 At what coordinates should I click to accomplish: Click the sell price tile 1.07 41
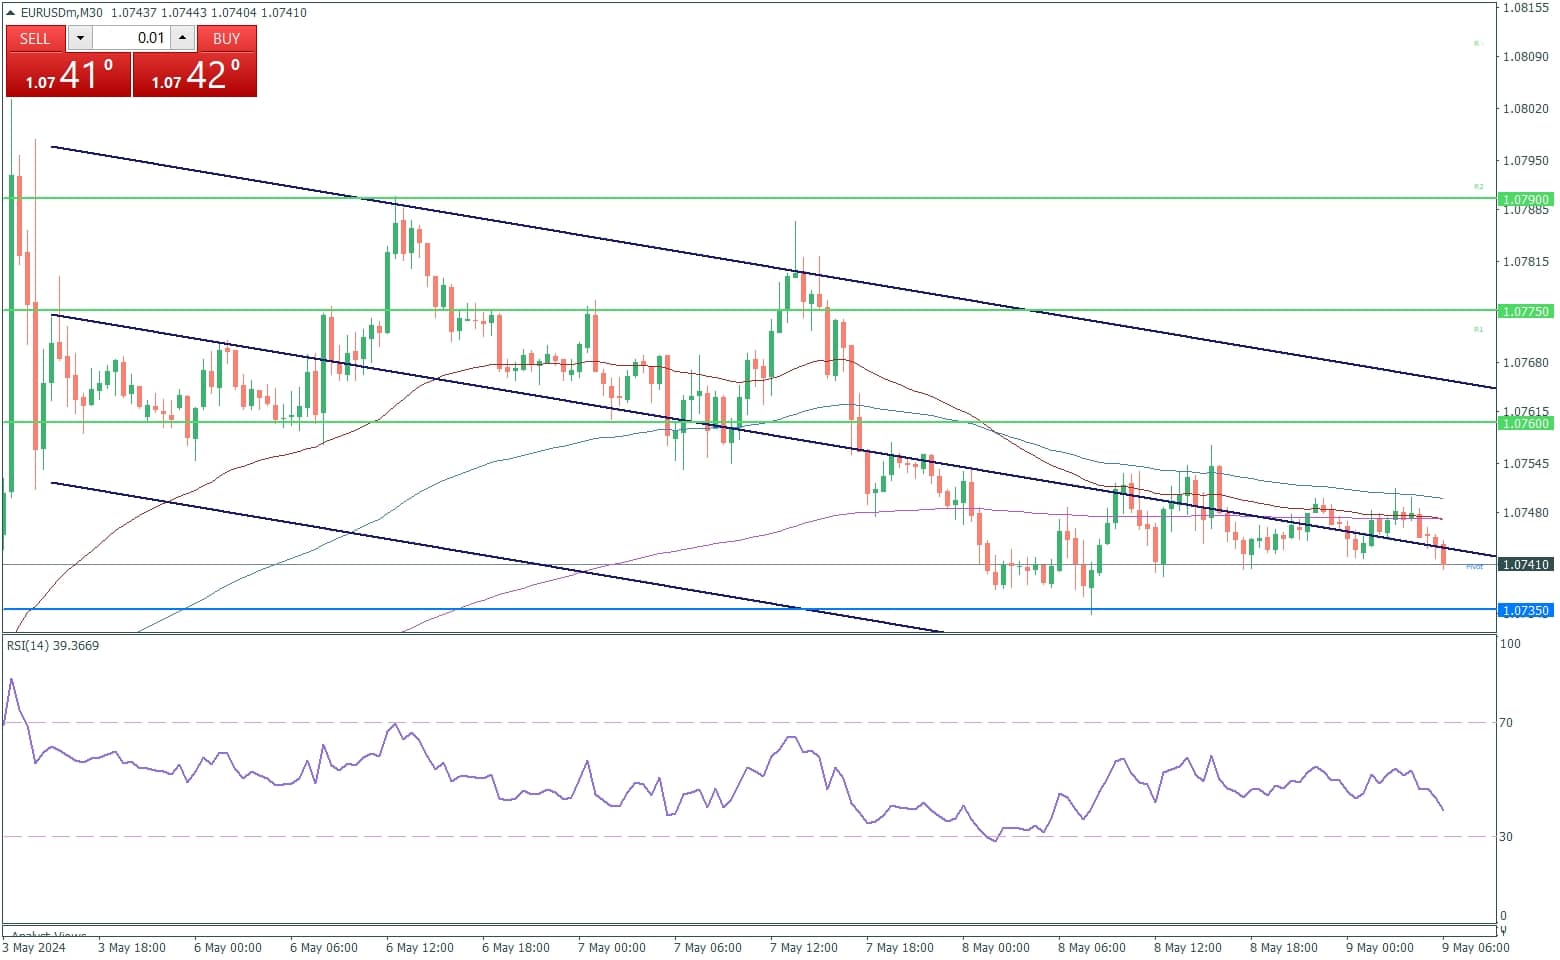point(68,75)
